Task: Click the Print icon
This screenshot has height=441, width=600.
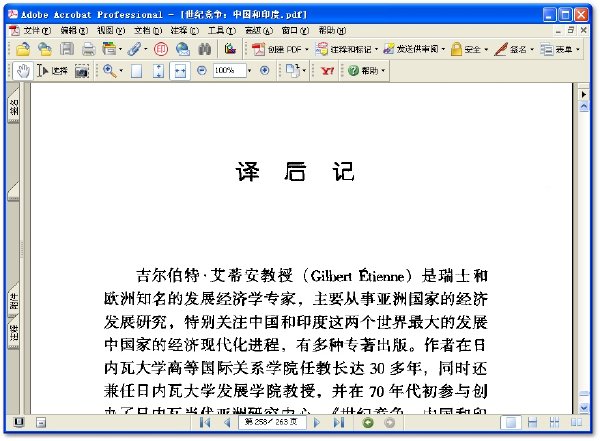Action: click(x=88, y=49)
